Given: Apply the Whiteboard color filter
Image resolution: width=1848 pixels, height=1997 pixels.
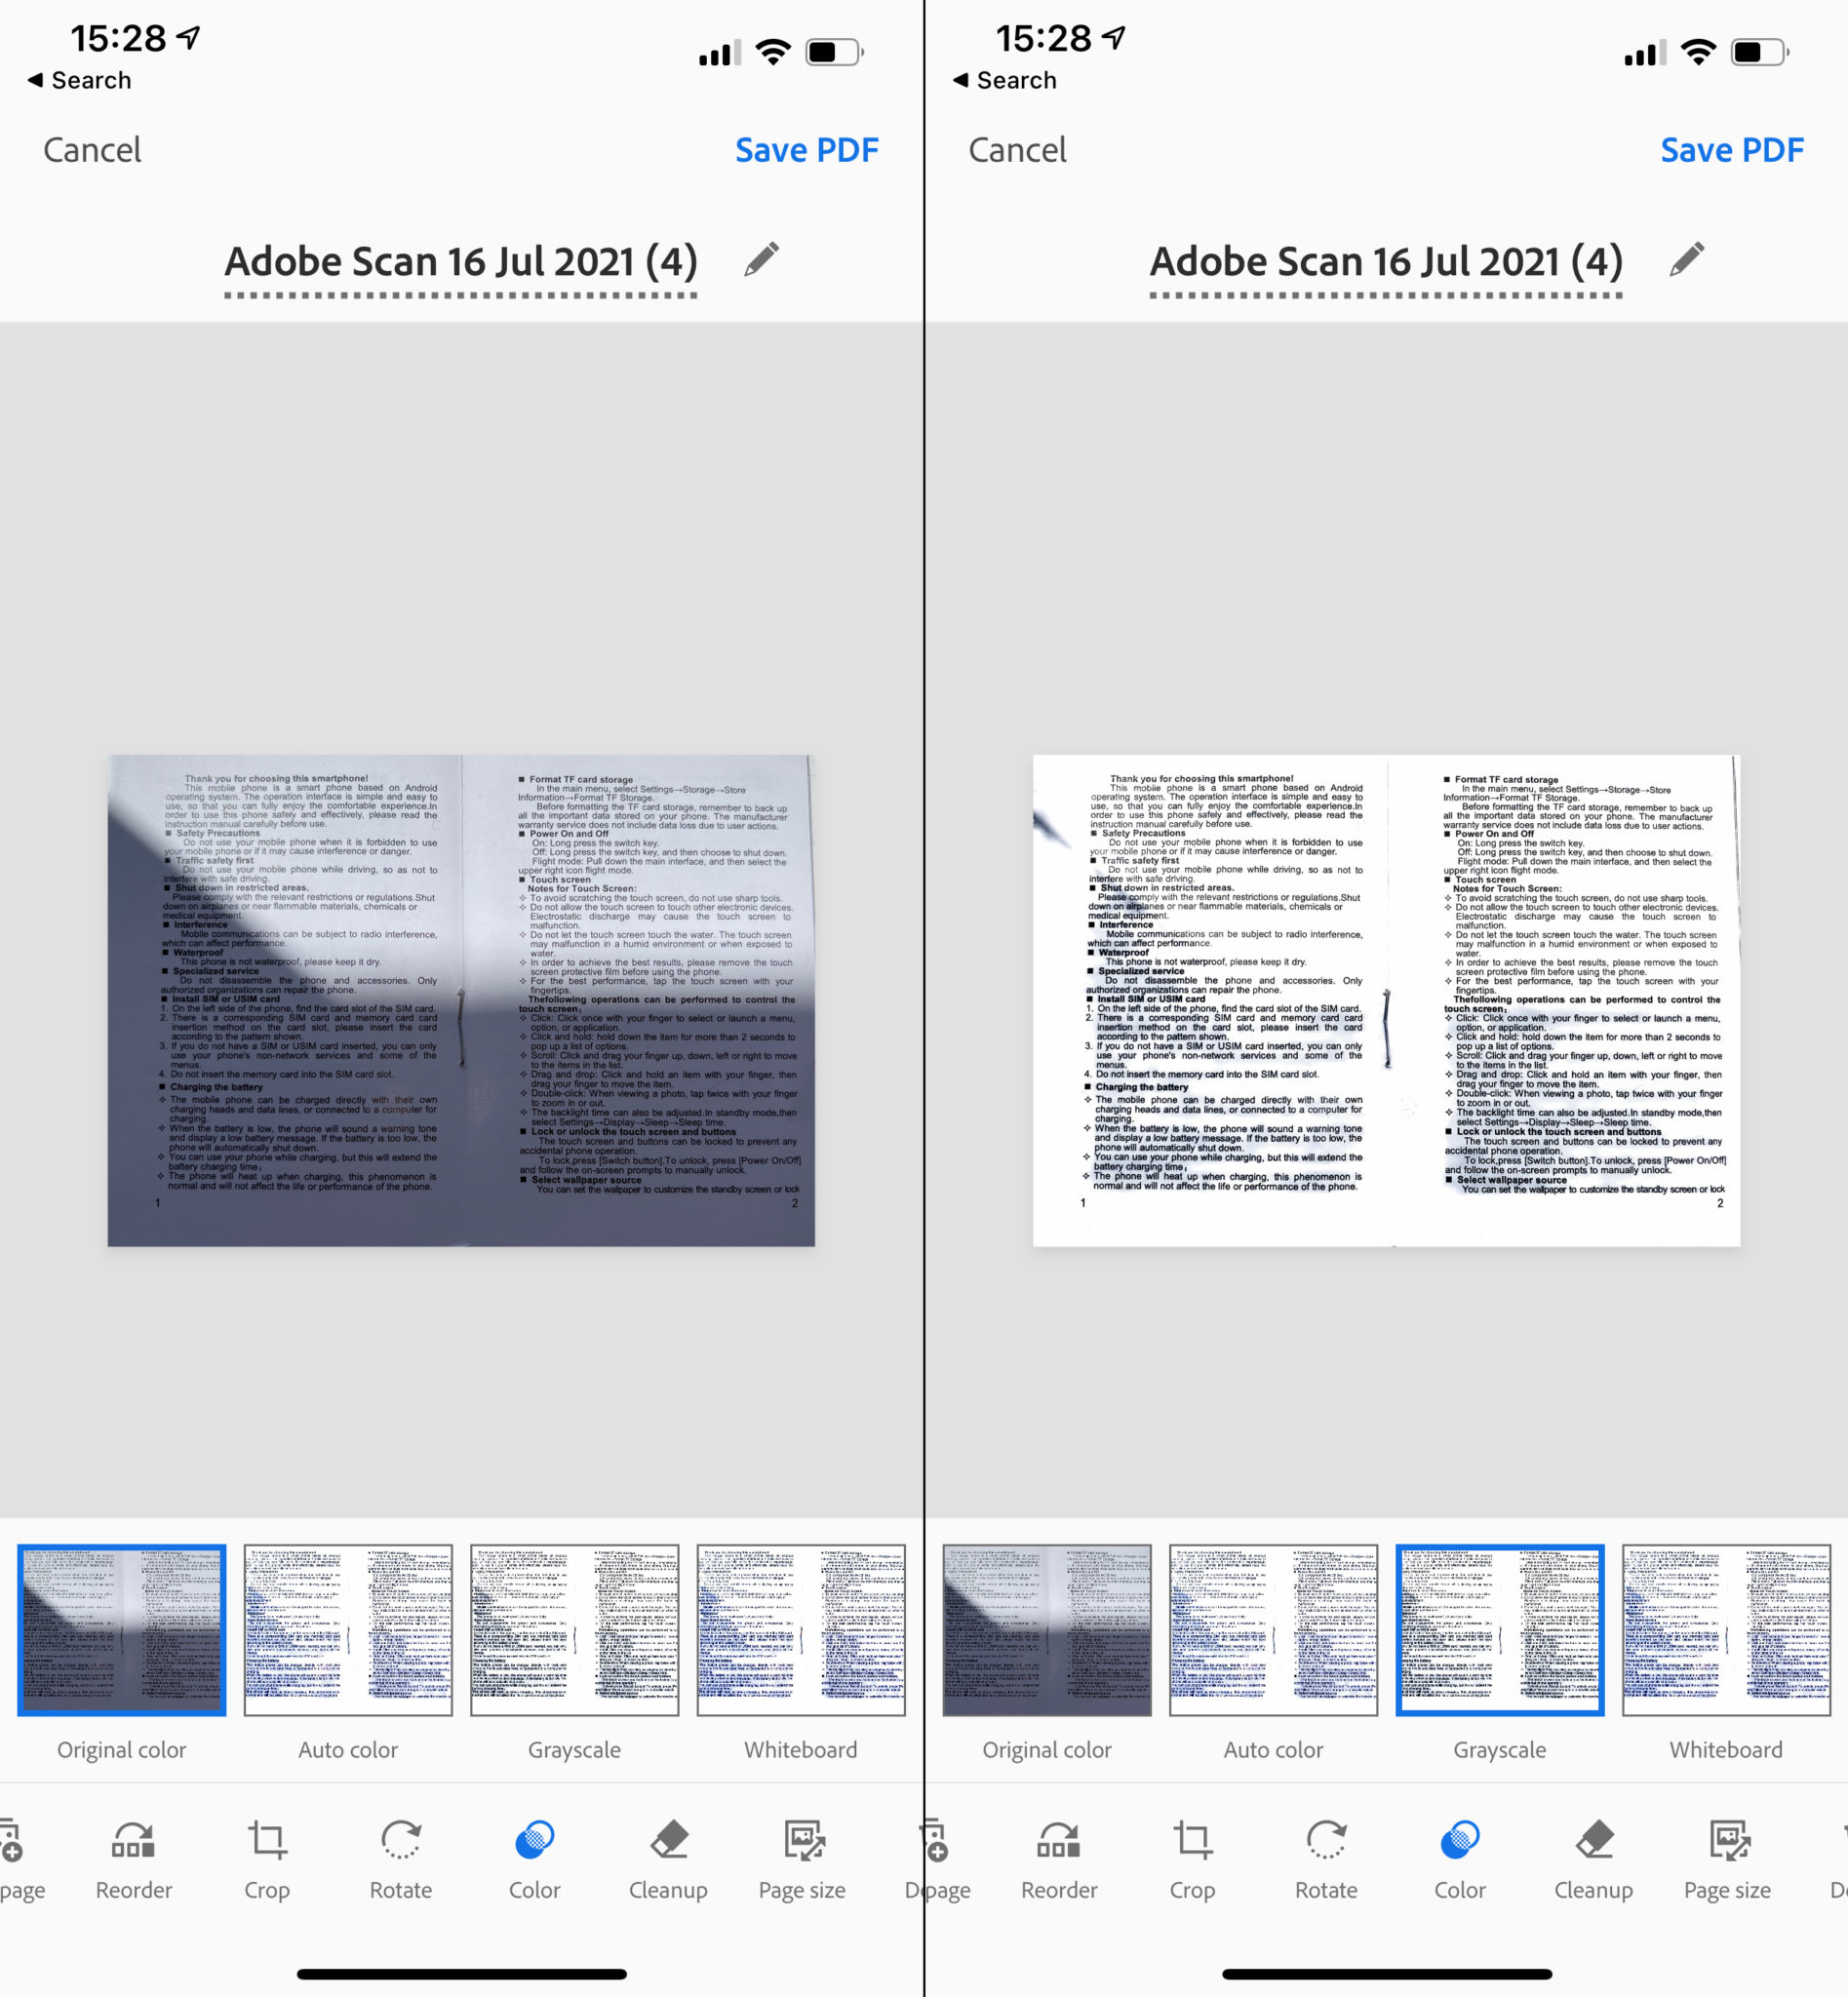Looking at the screenshot, I should 801,1630.
